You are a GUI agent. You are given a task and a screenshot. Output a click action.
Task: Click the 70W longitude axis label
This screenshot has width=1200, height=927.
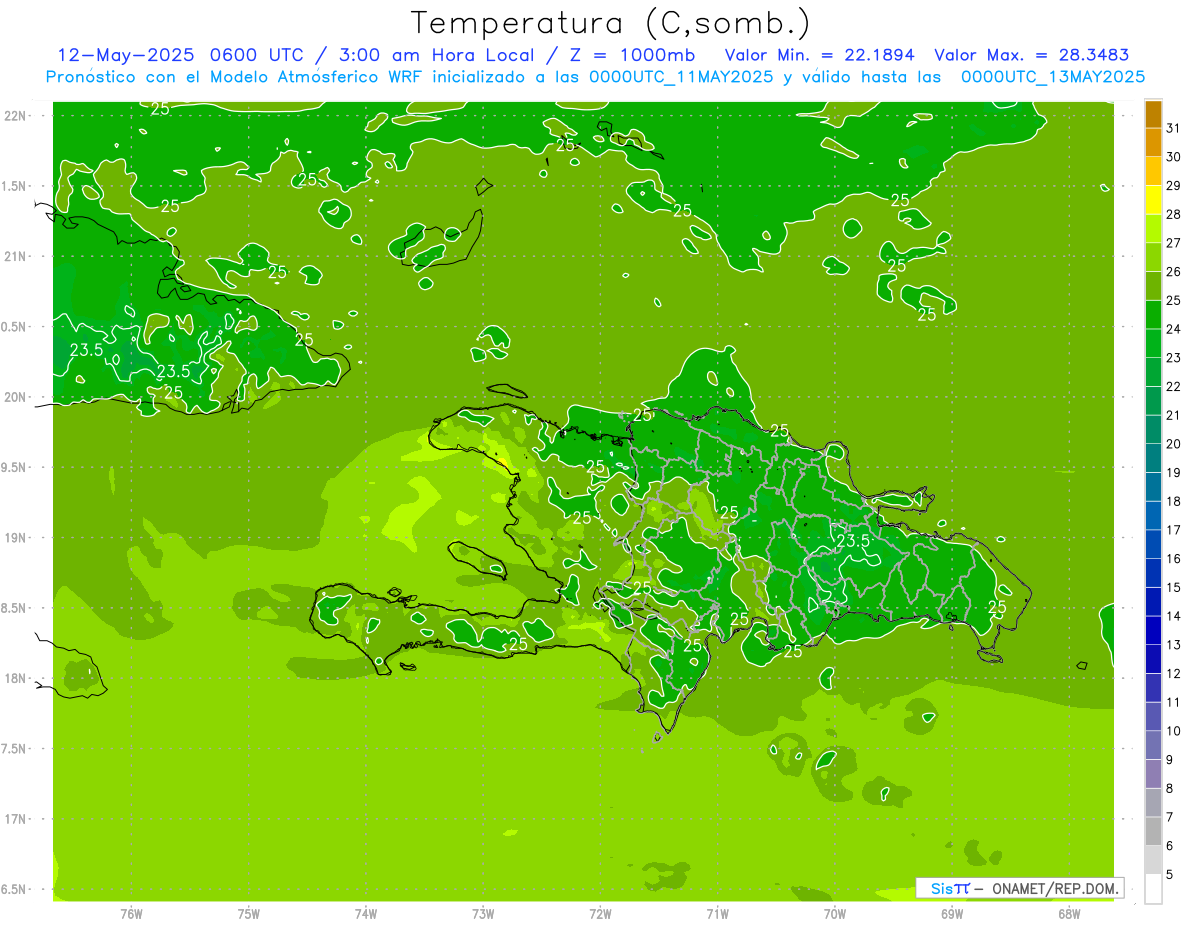coord(835,913)
